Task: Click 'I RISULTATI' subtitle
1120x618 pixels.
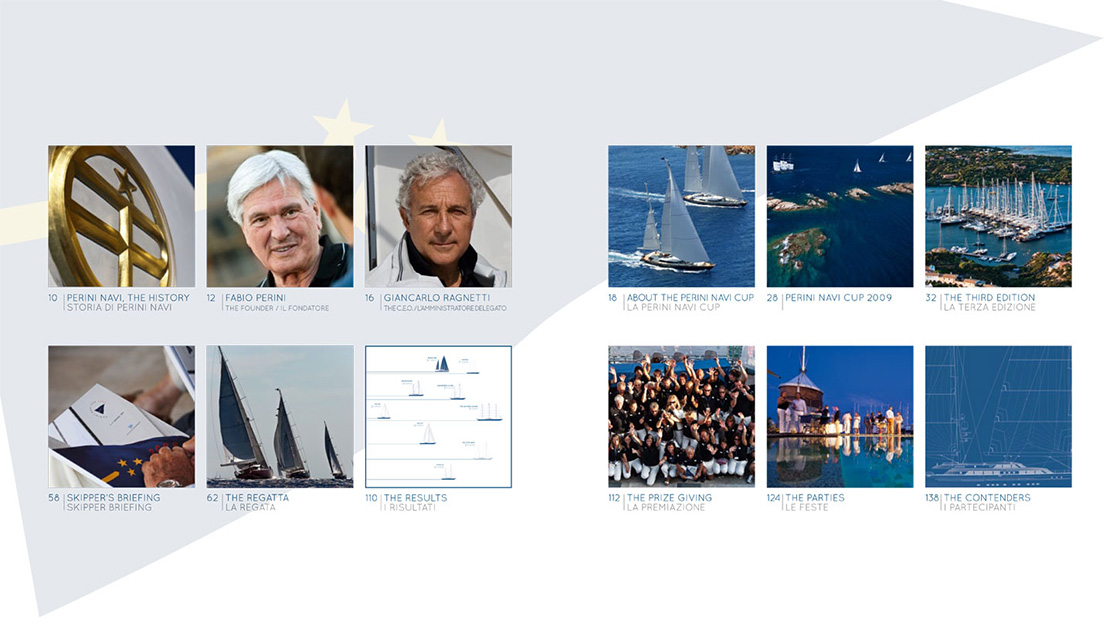Action: 410,507
